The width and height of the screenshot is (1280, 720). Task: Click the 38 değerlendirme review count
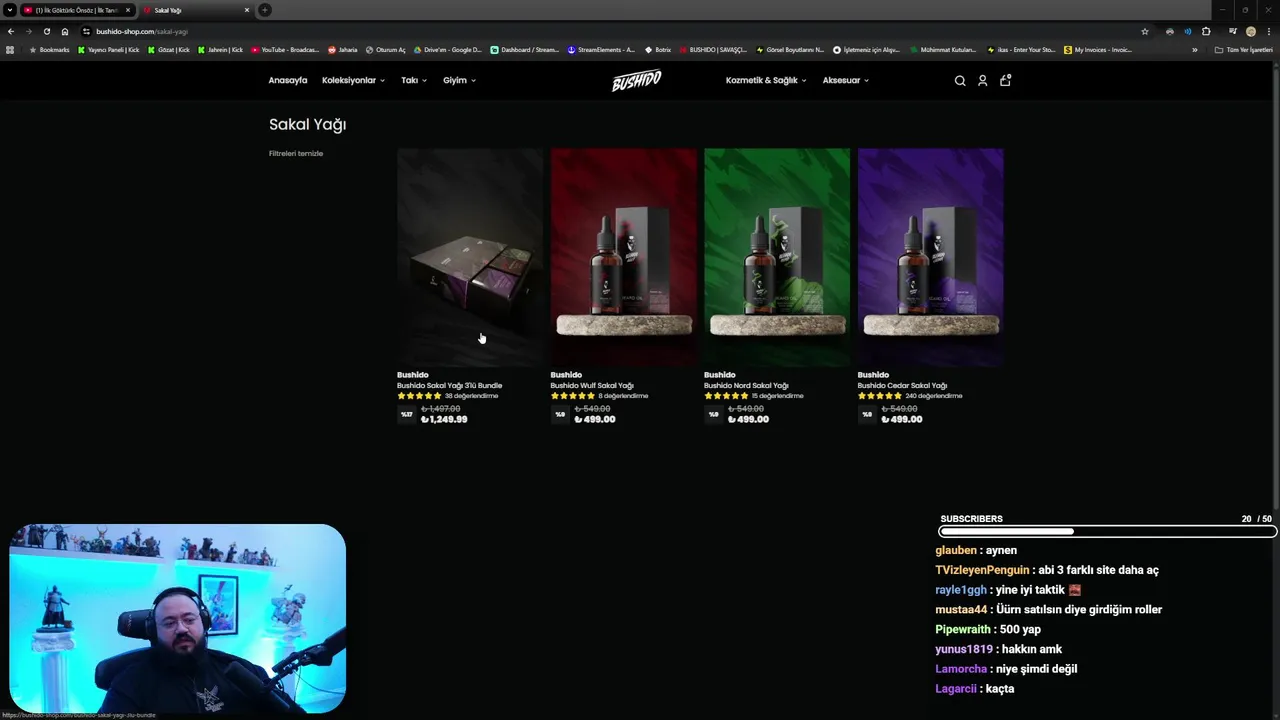(471, 396)
